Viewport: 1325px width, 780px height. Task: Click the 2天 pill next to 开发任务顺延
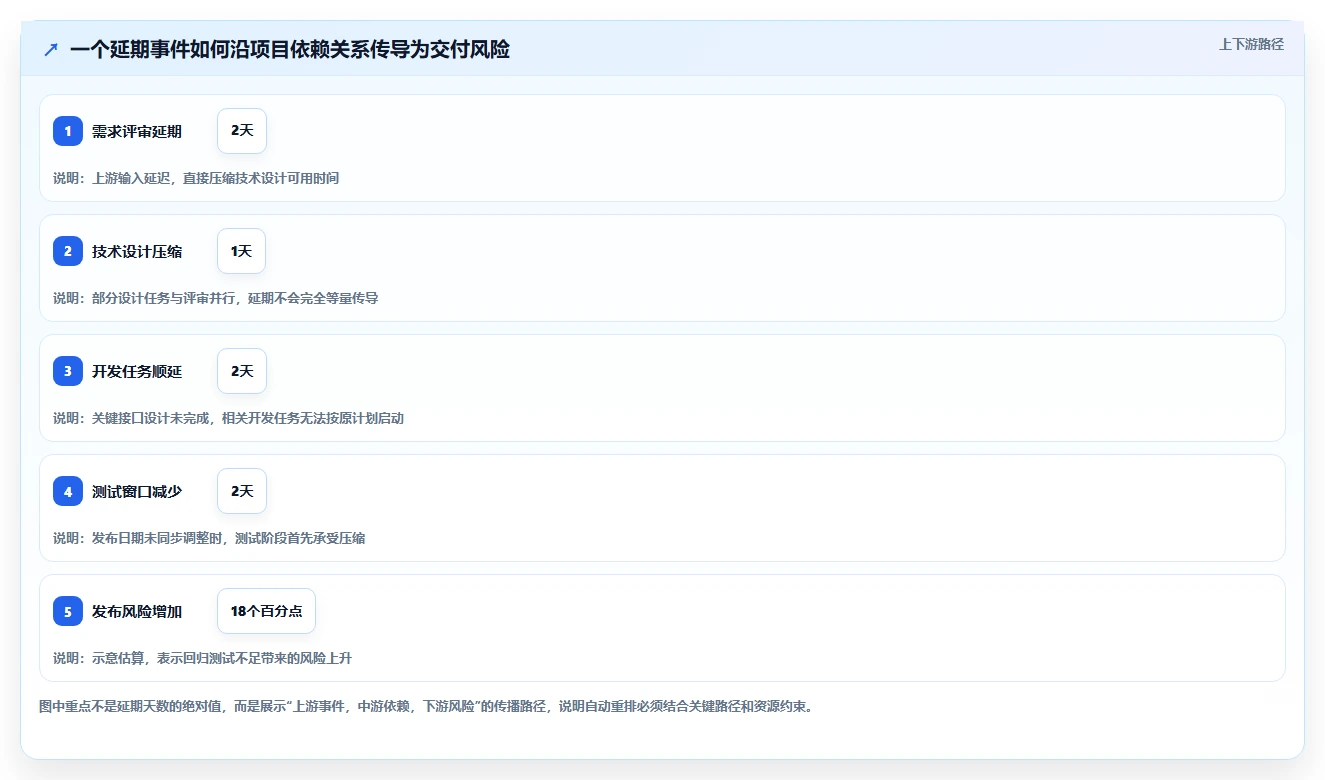pos(242,371)
